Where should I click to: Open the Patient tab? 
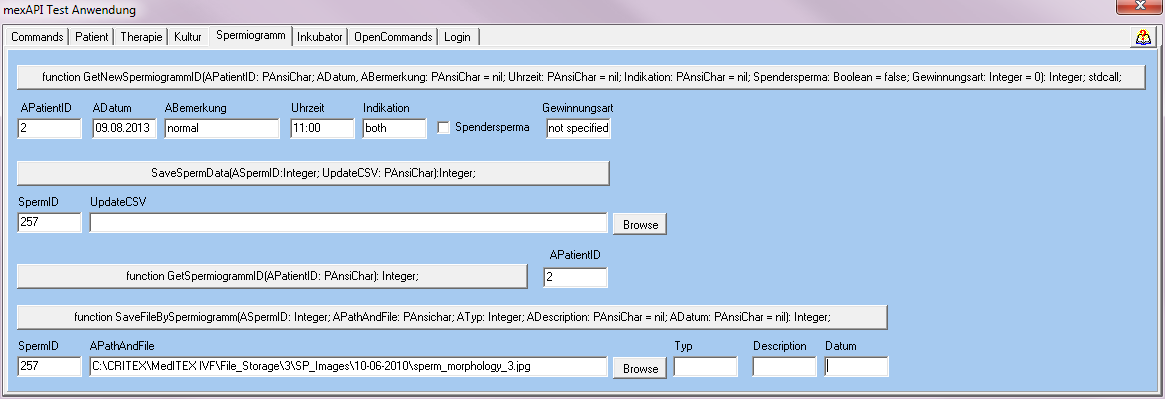click(91, 36)
